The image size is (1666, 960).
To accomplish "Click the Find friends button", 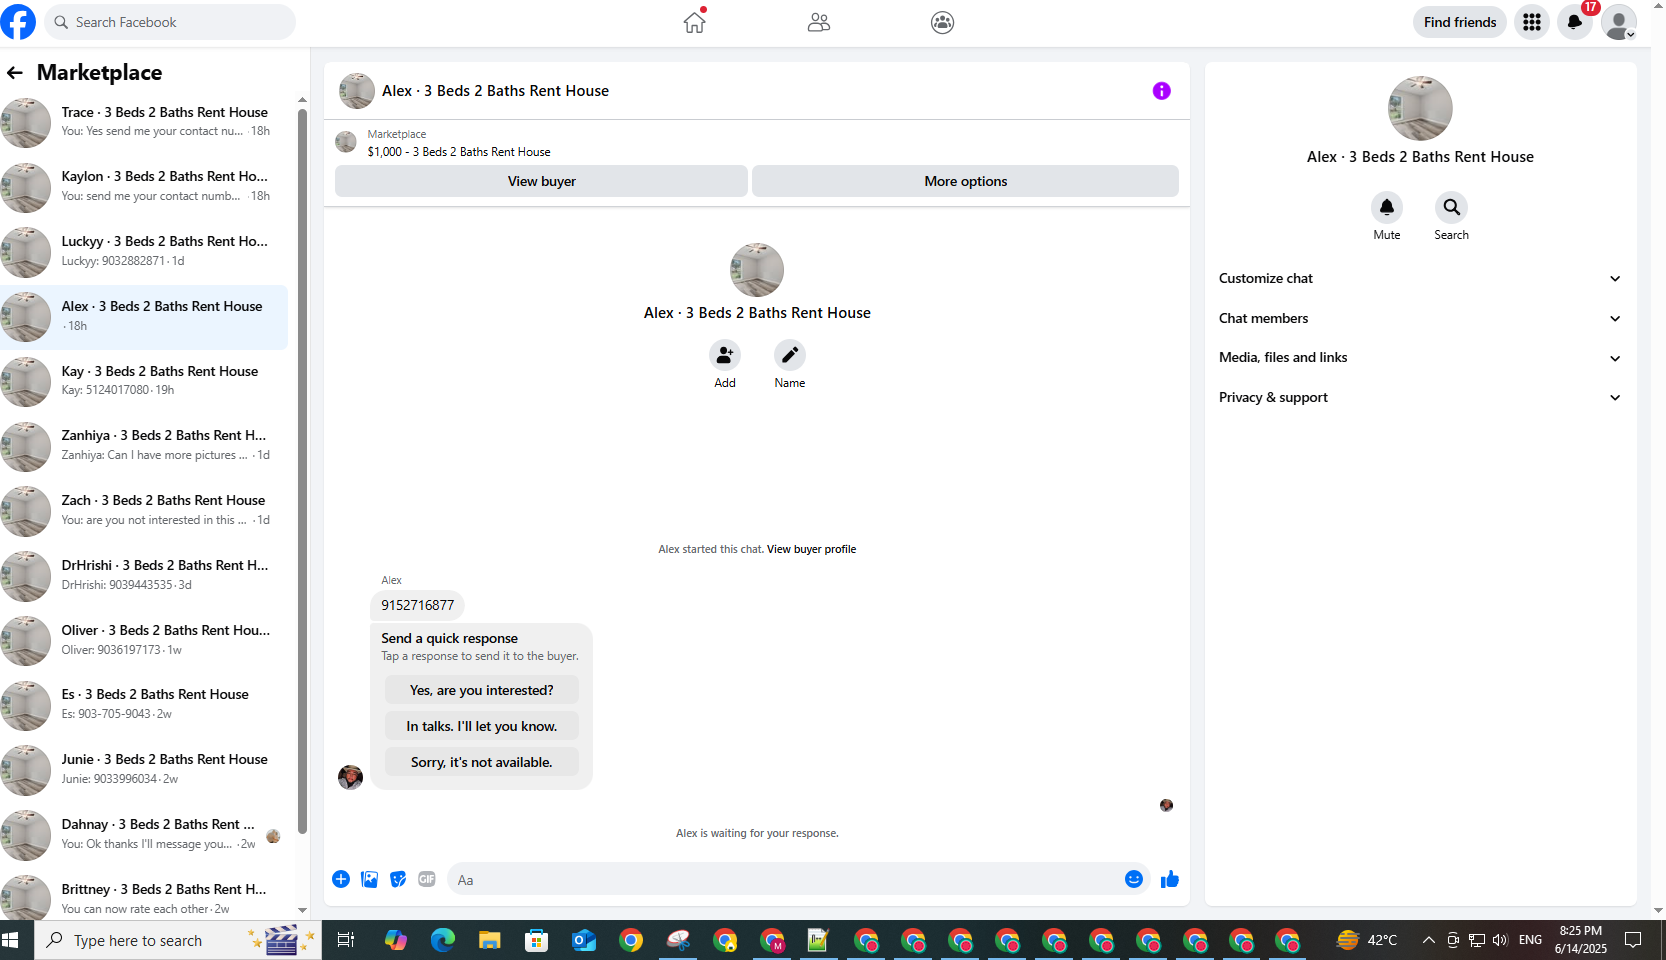I will click(x=1460, y=22).
